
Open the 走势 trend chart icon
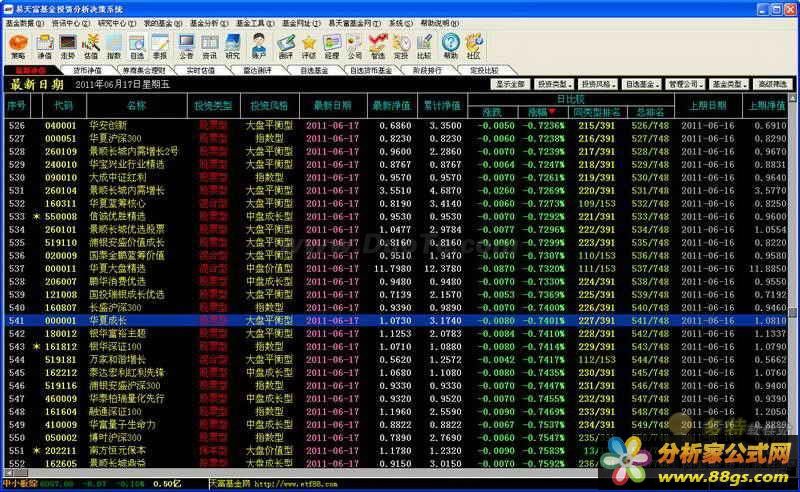68,46
